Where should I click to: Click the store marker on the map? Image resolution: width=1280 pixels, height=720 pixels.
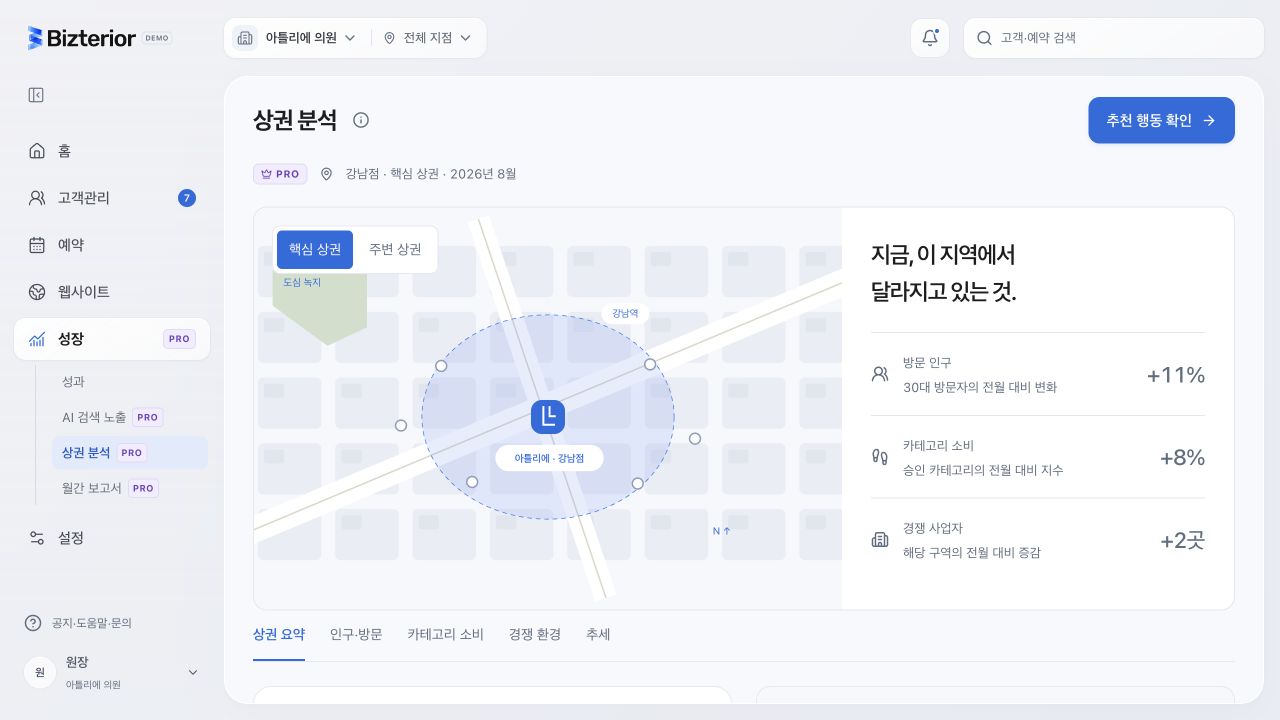548,417
